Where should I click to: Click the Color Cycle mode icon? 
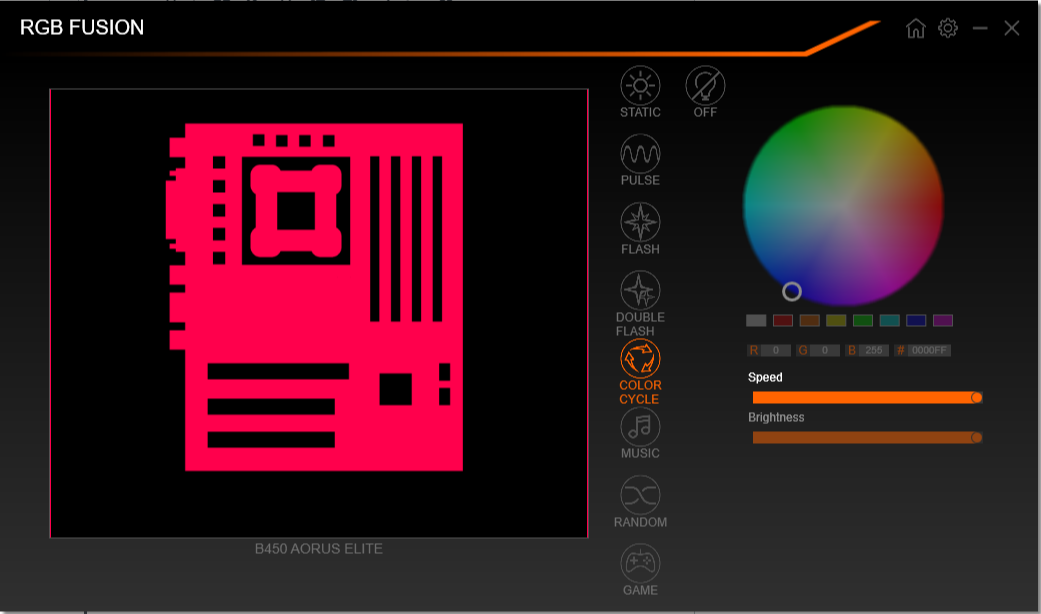[640, 359]
